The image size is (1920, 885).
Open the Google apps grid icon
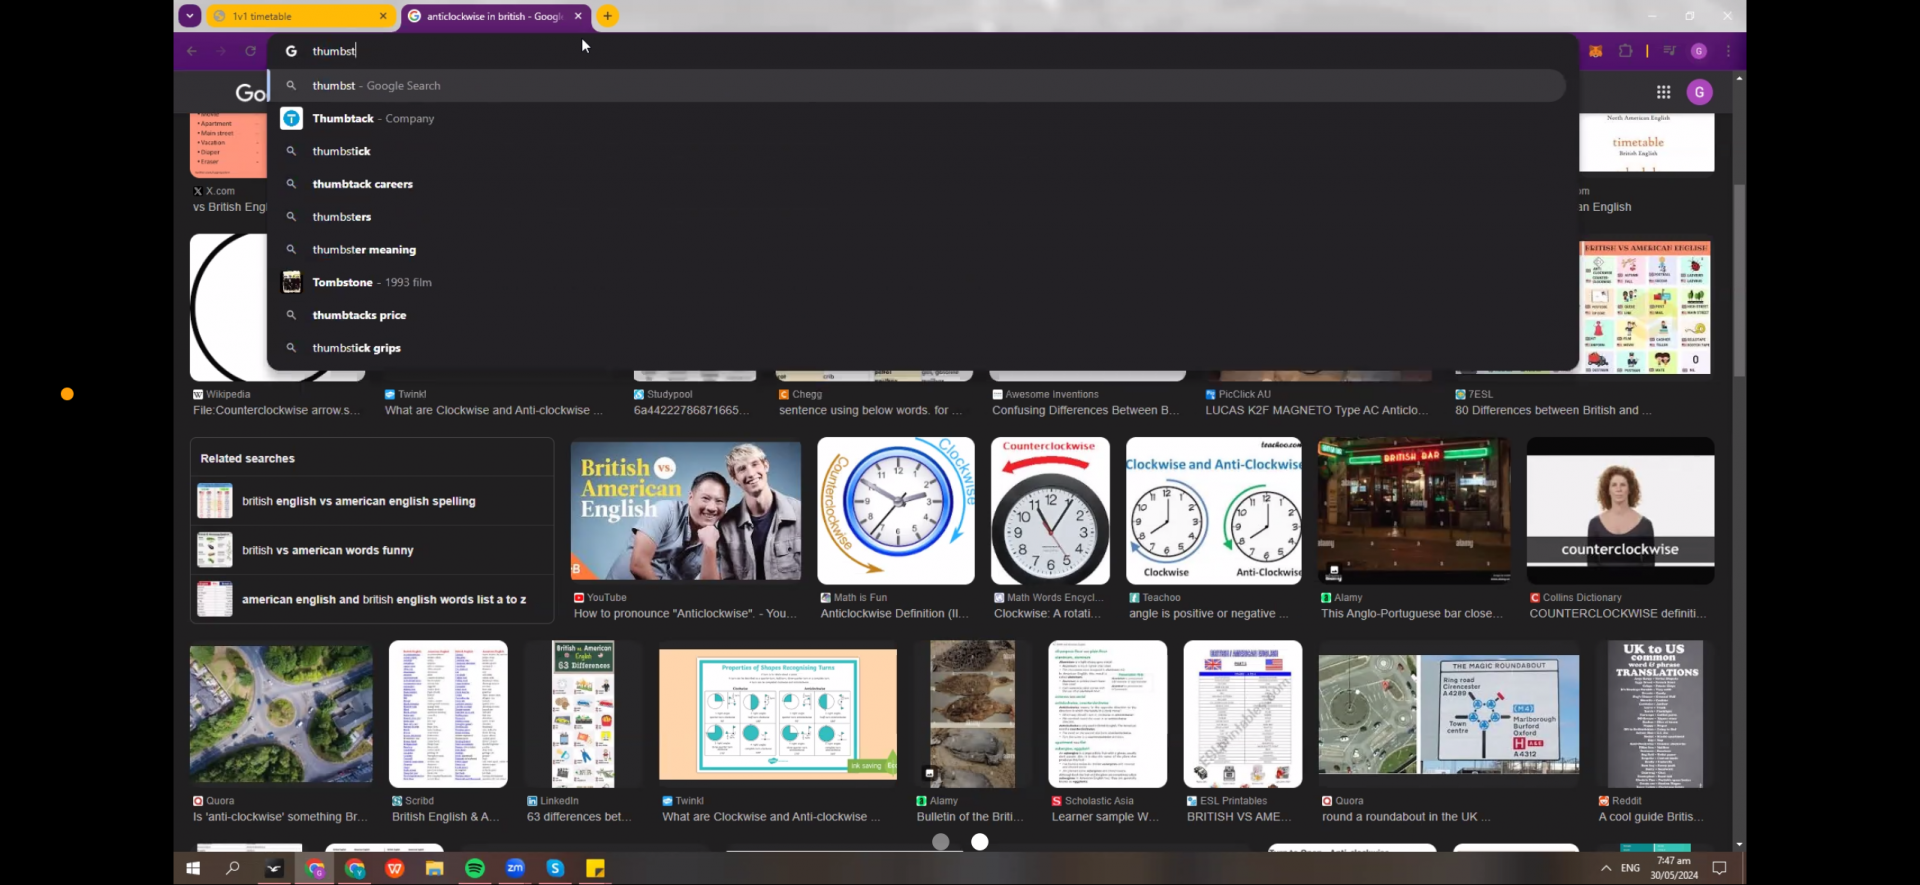(x=1663, y=92)
